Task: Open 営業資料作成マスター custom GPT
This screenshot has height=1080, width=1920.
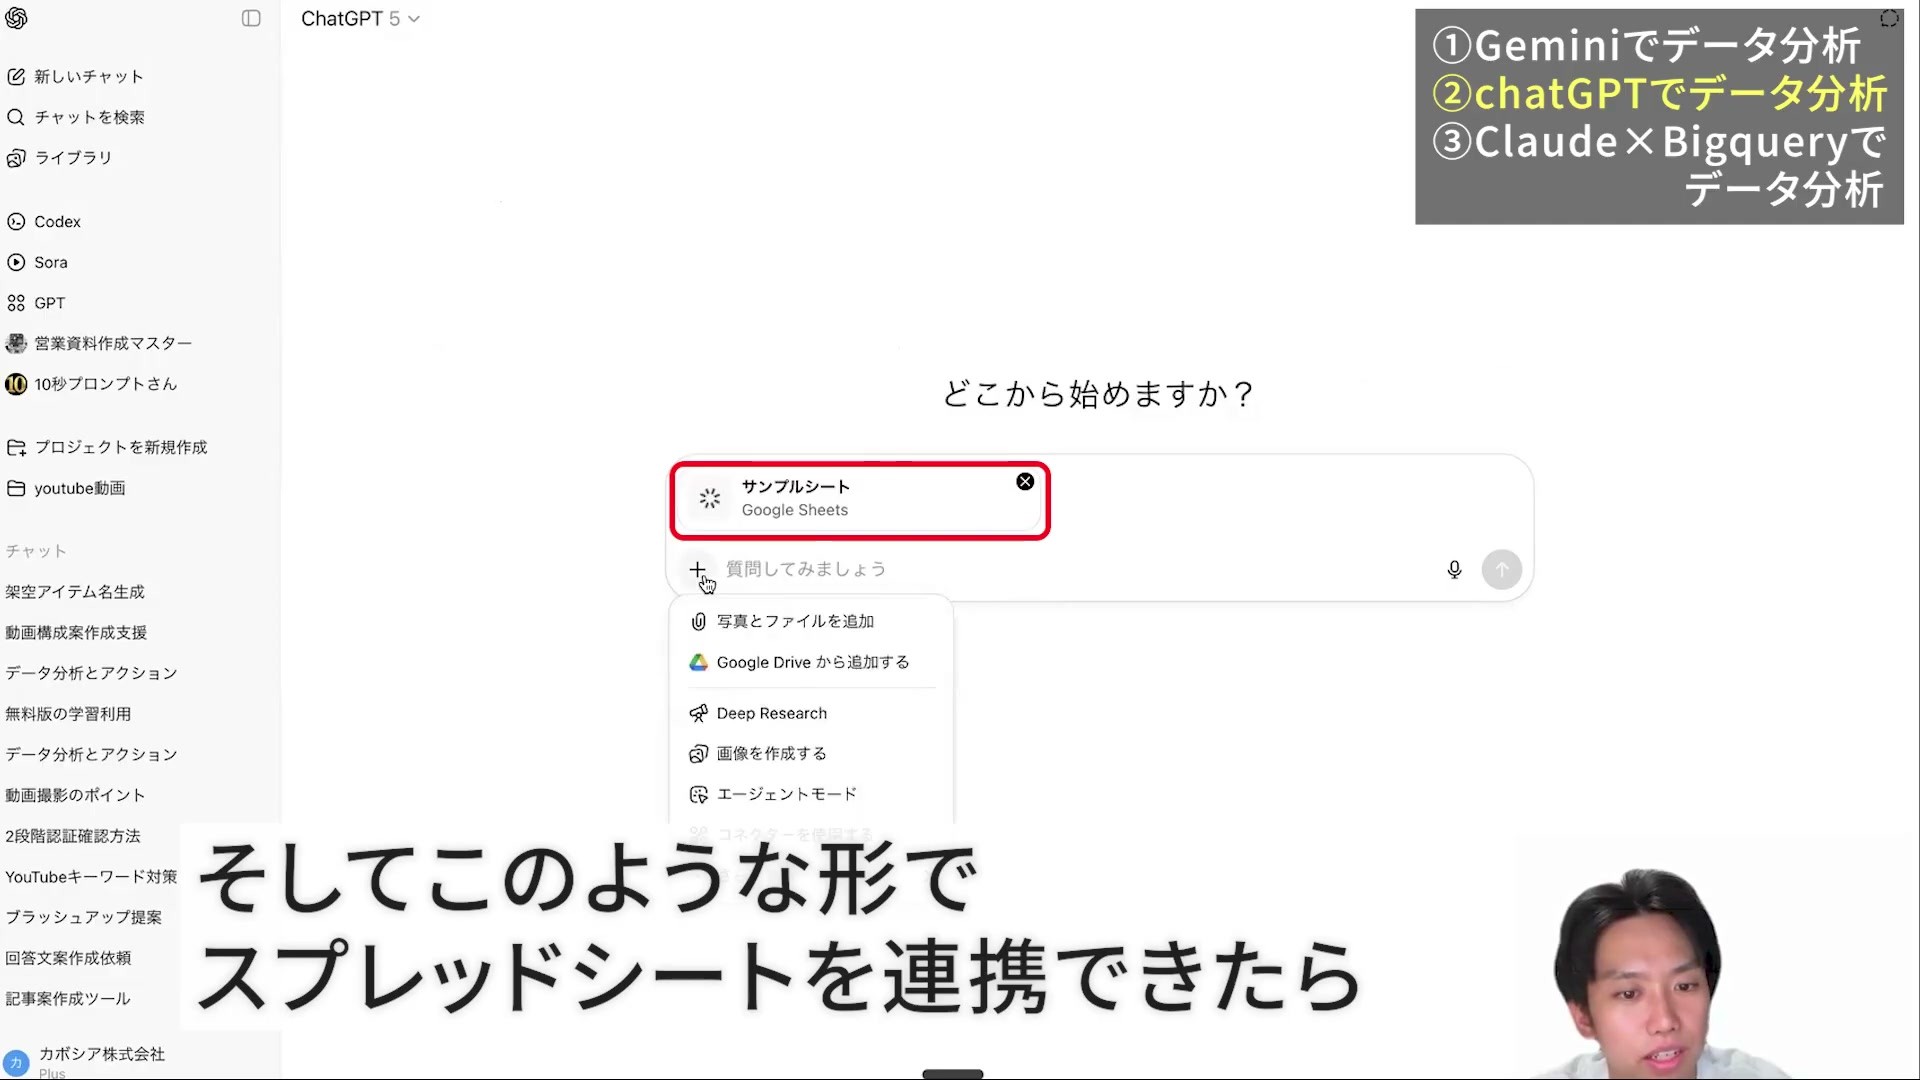Action: (x=113, y=343)
